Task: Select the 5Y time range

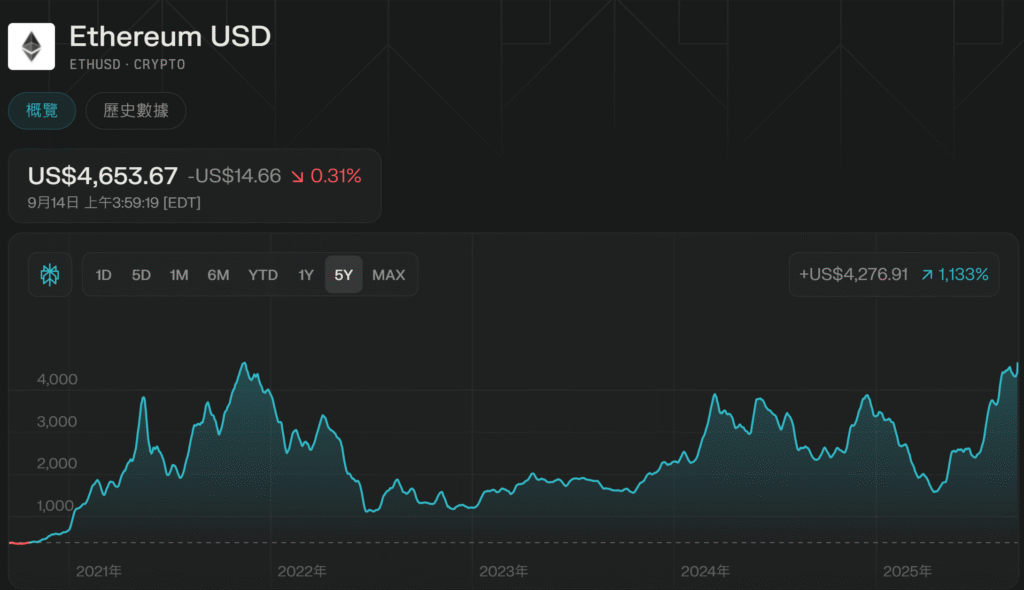Action: click(x=344, y=275)
